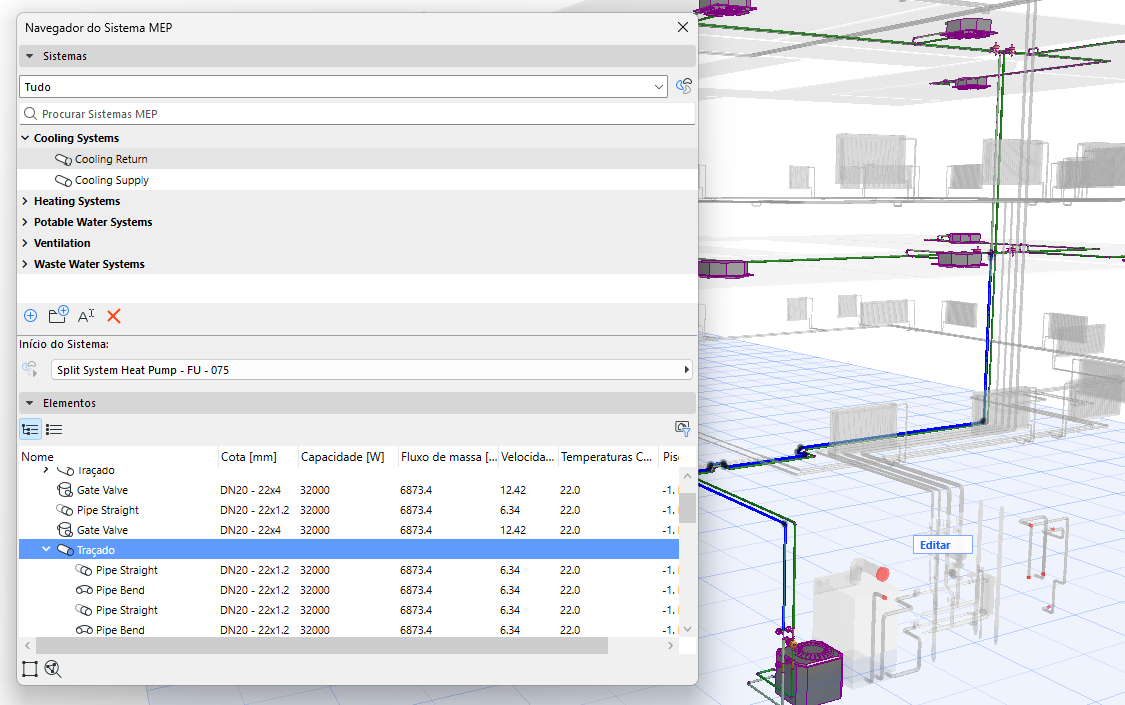Click the select-in-model square icon at the panel bottom
Screen dimensions: 1125x705
[x=29, y=669]
